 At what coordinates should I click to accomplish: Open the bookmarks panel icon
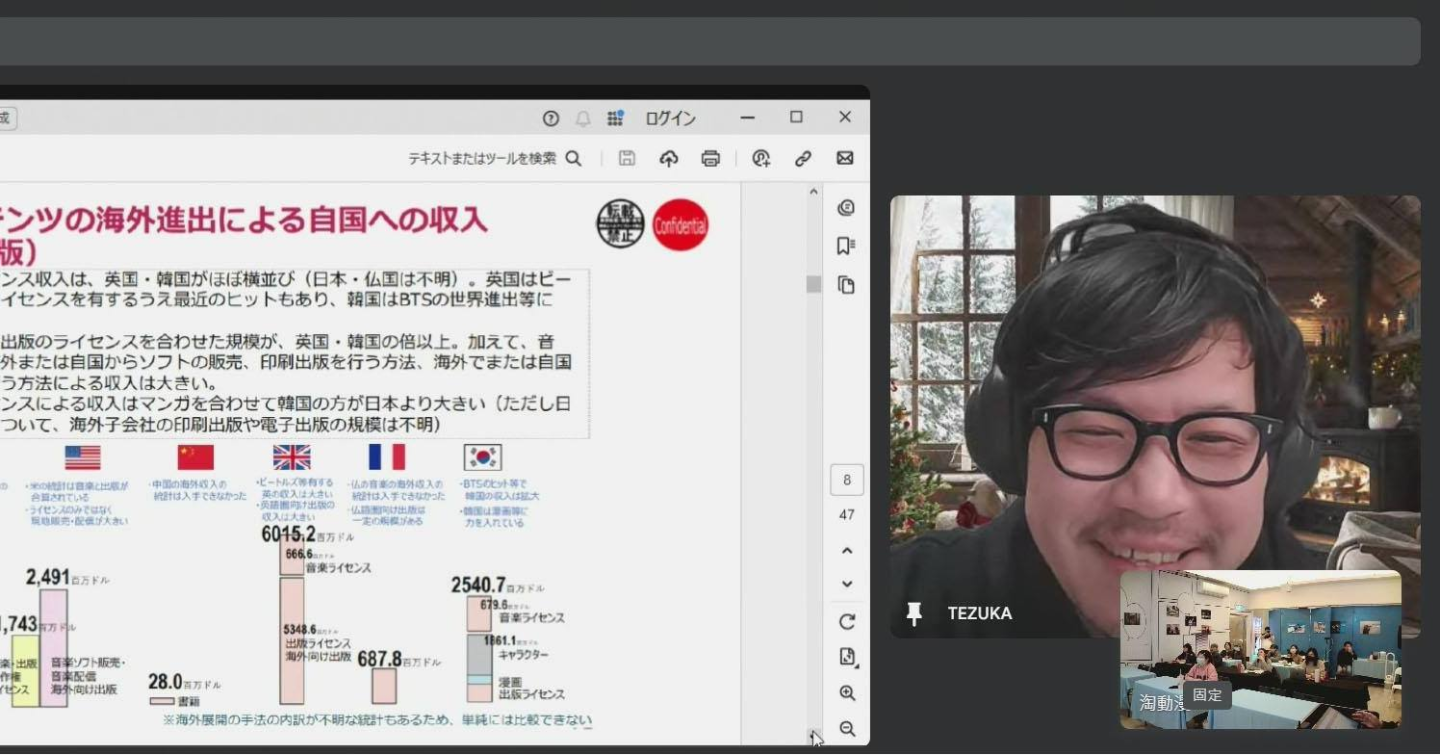click(846, 246)
